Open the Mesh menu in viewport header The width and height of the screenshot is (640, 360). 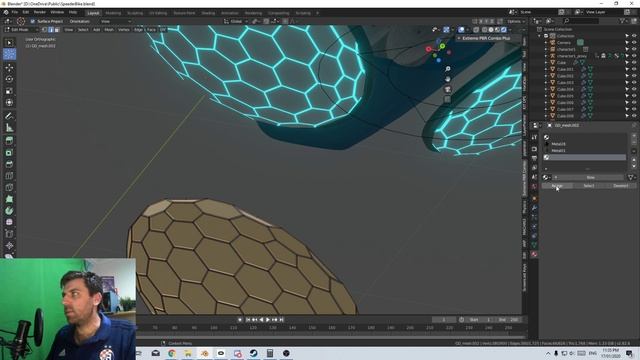(x=109, y=30)
